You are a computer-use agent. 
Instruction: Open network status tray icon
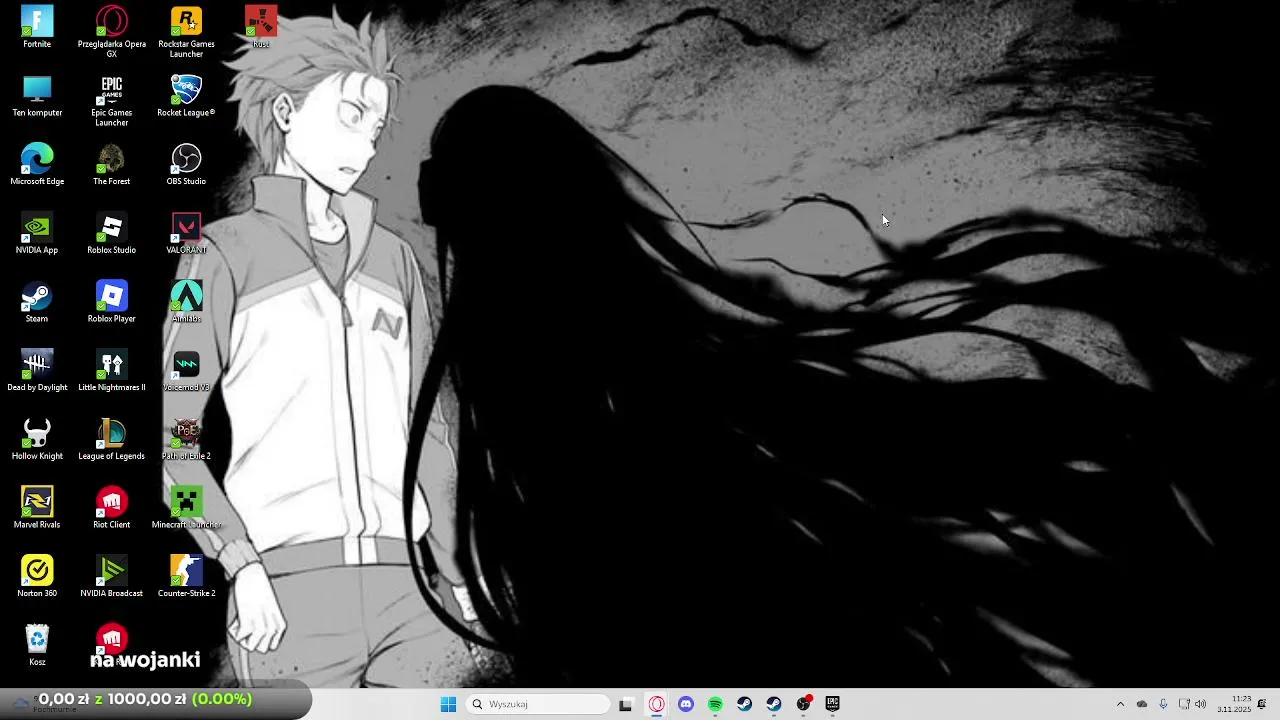point(1184,704)
